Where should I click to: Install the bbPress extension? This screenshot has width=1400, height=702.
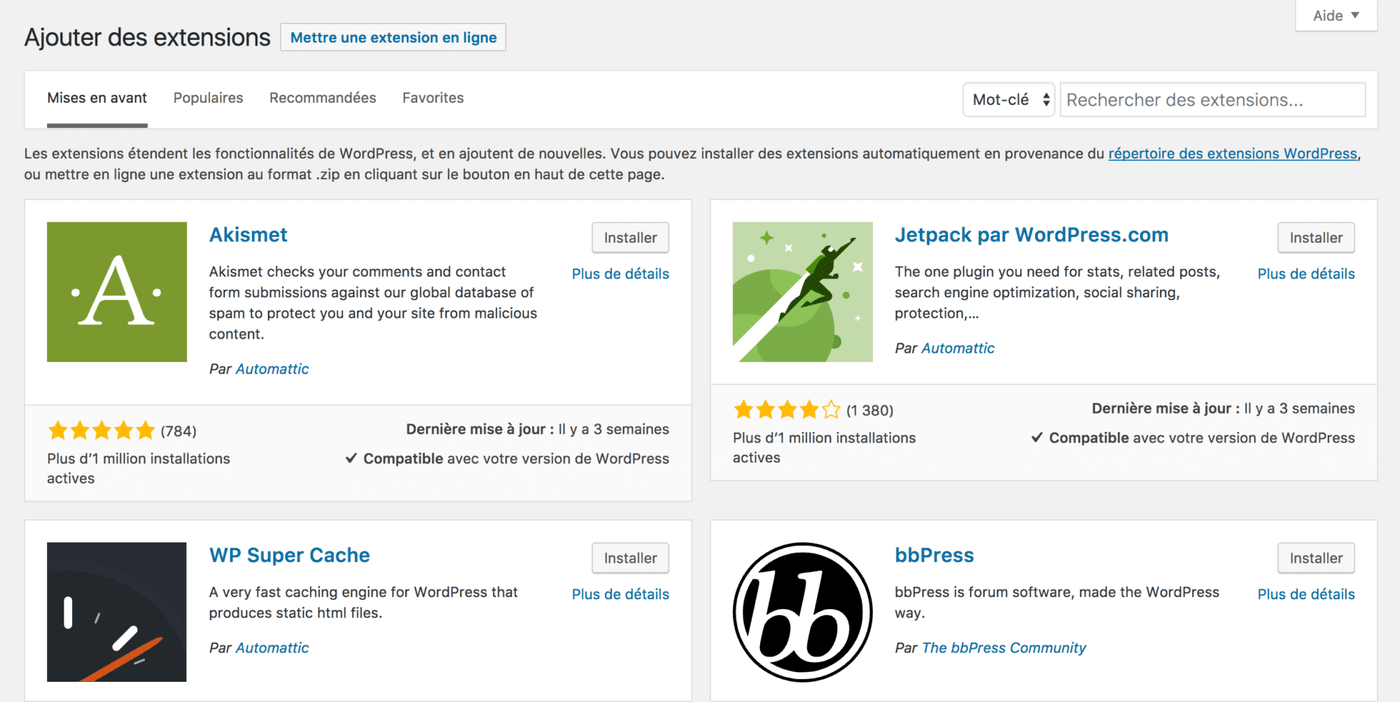click(1315, 557)
